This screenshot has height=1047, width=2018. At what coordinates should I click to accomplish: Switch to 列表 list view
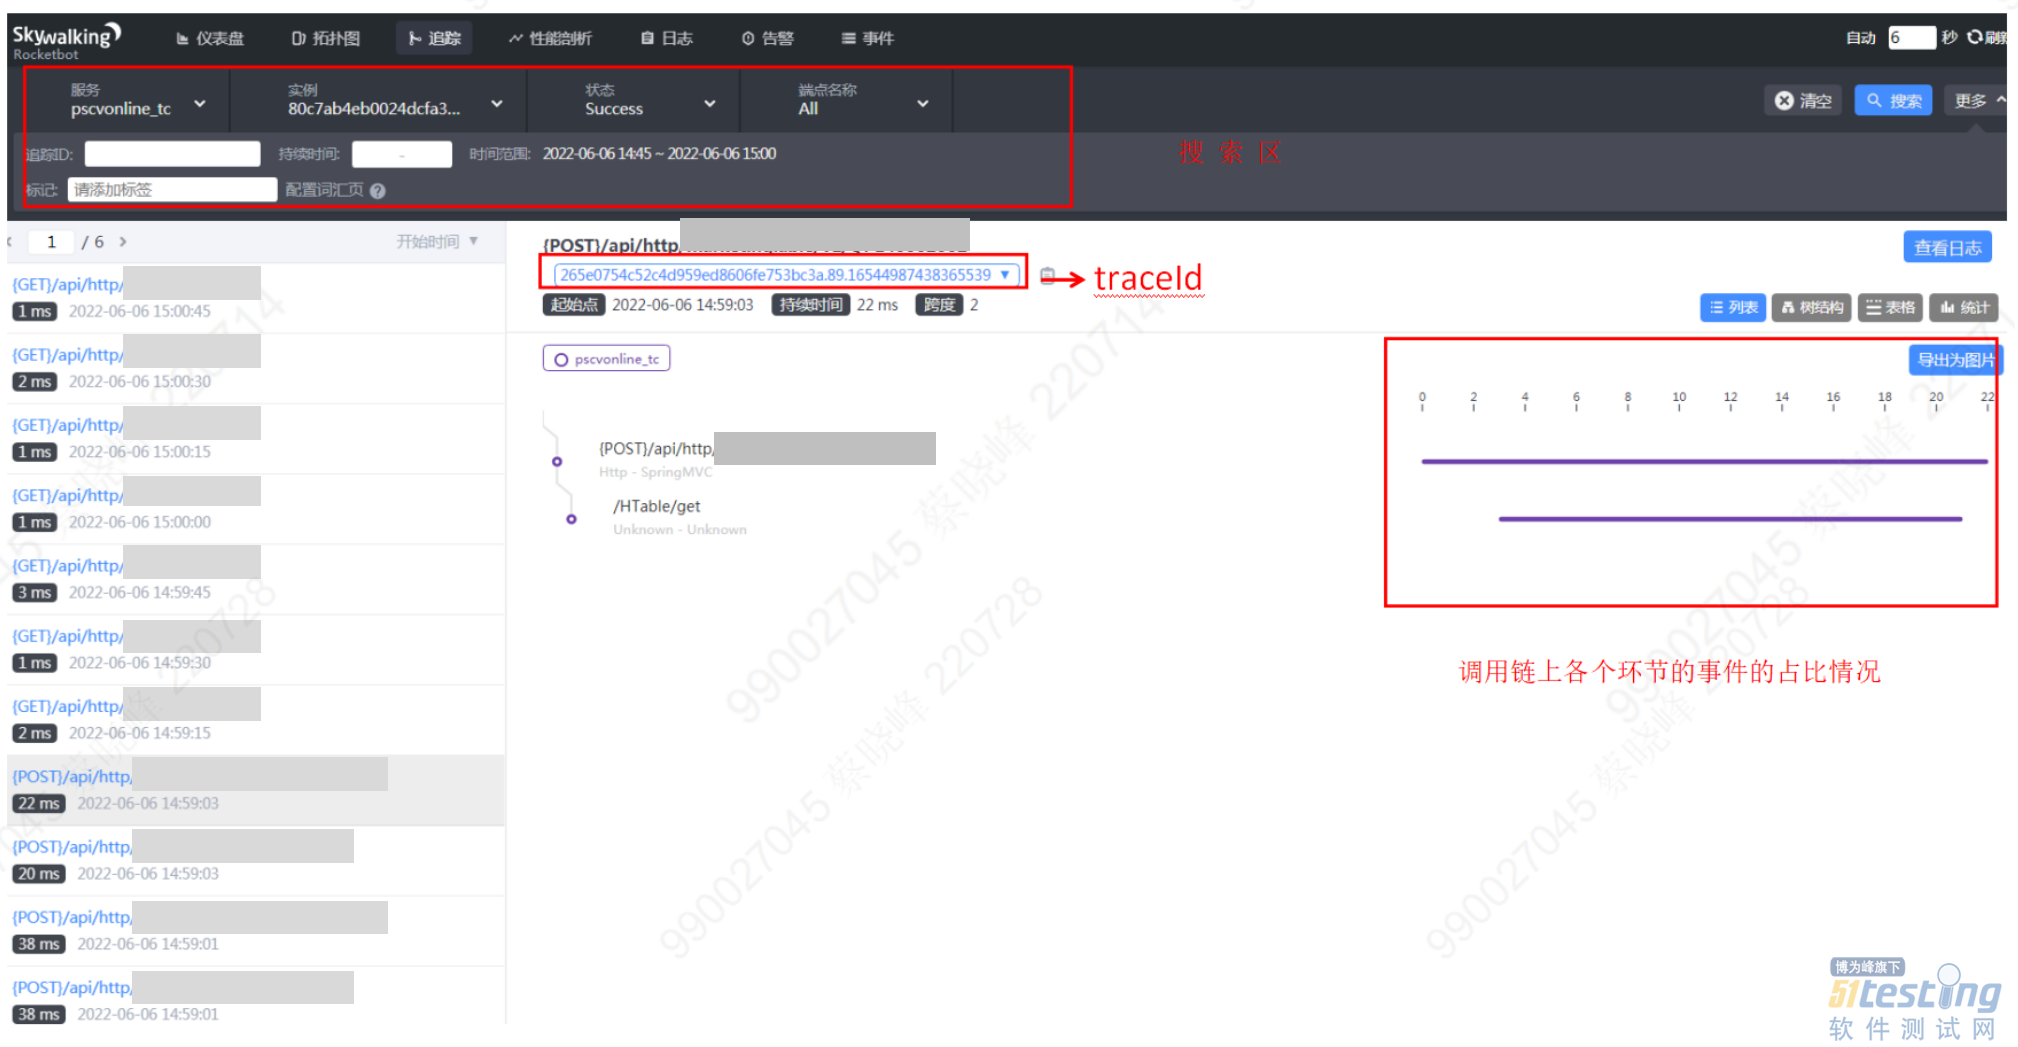1733,308
